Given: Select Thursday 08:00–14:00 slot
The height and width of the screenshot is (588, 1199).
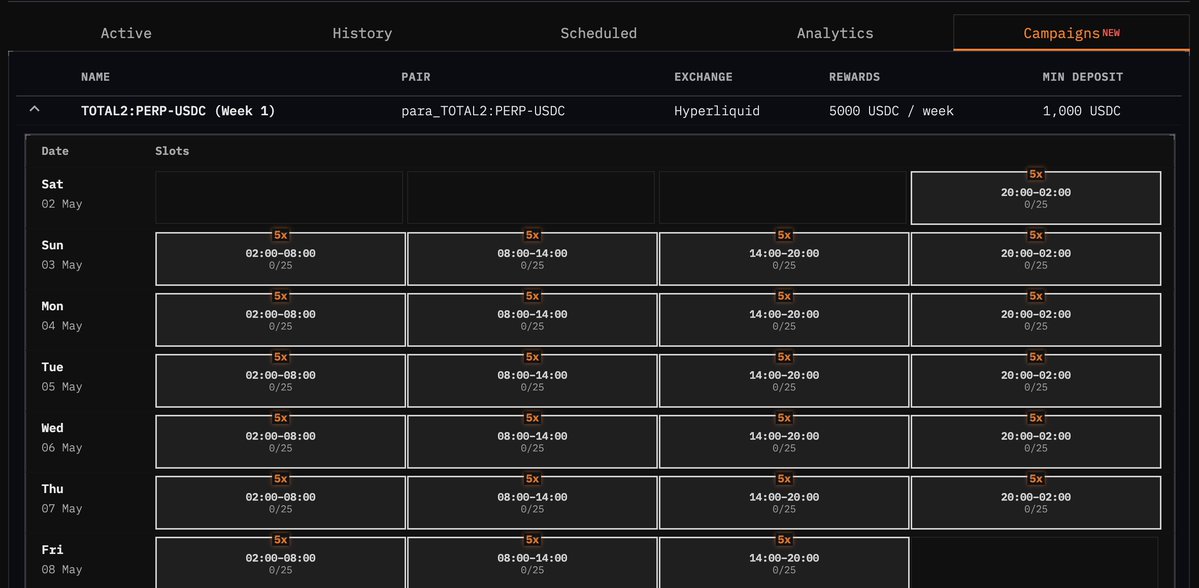Looking at the screenshot, I should pos(532,502).
